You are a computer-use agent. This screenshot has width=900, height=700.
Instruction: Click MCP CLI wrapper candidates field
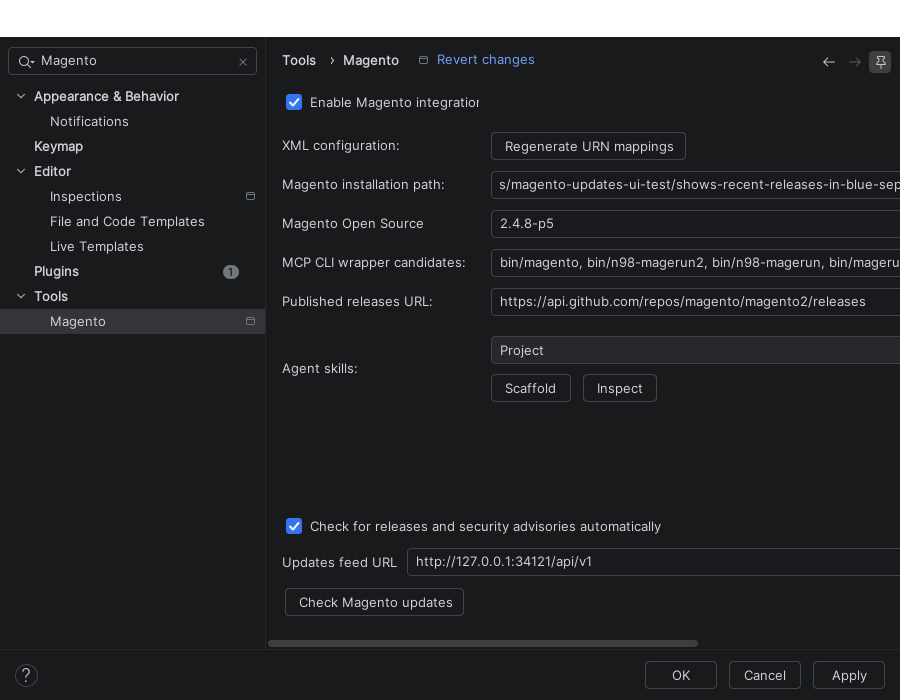695,263
